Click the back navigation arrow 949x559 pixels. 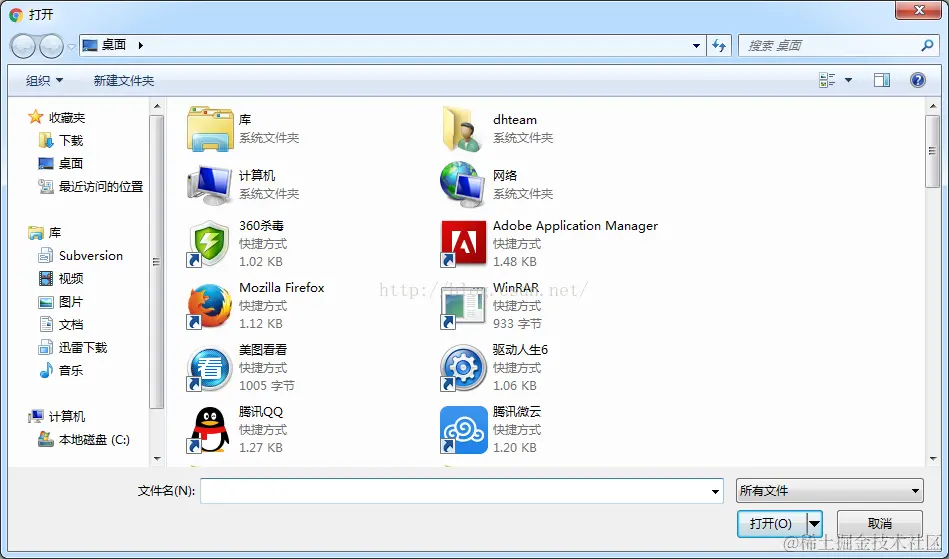pos(24,46)
